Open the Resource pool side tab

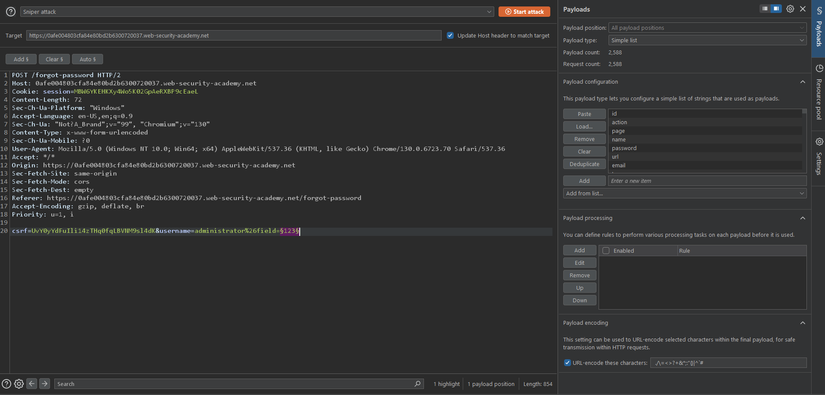click(x=818, y=92)
